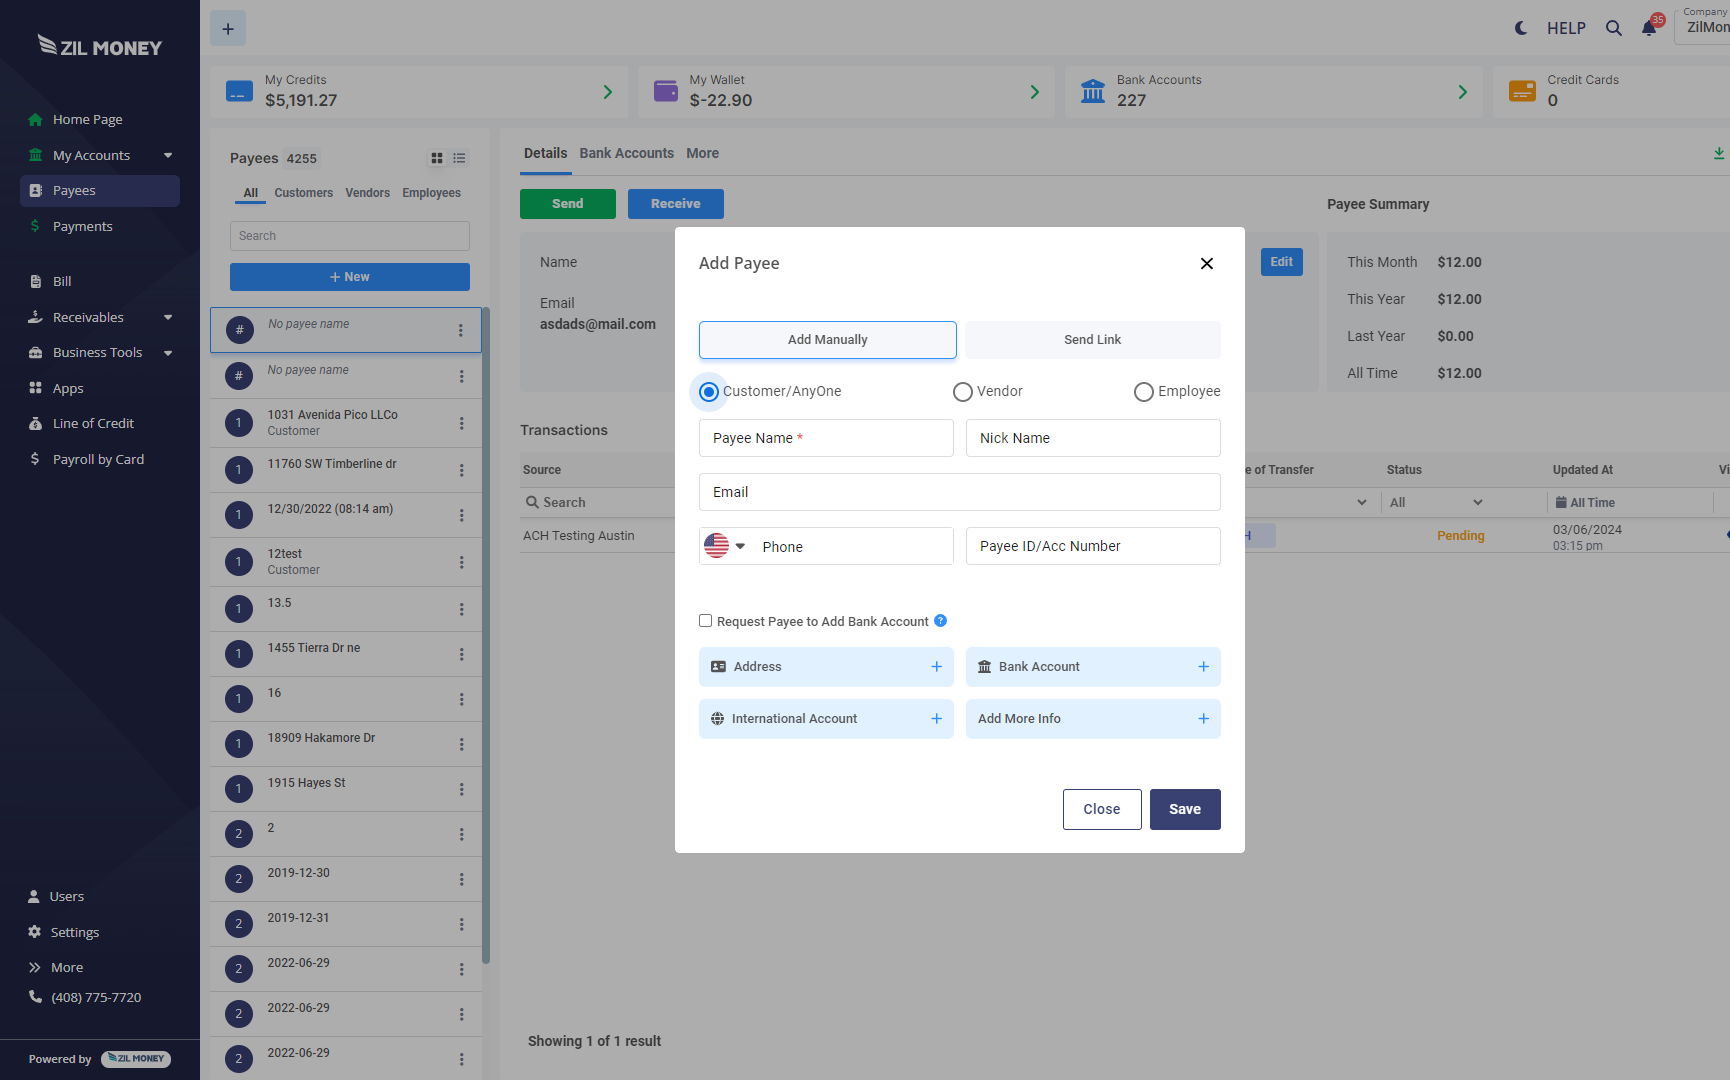Open notifications bell icon
Screen dimensions: 1730x1080
(1649, 28)
